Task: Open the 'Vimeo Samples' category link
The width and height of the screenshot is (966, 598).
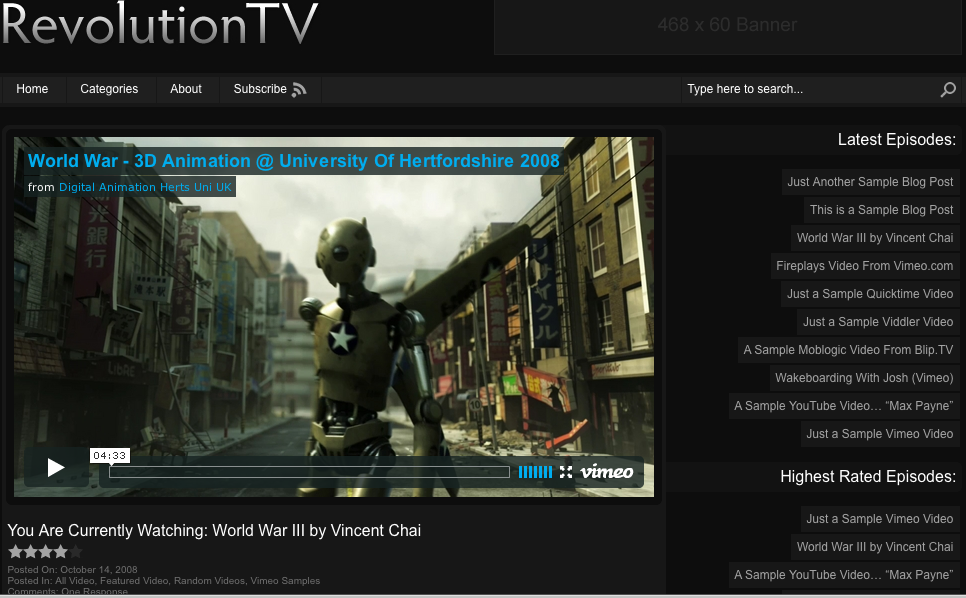Action: click(x=285, y=581)
